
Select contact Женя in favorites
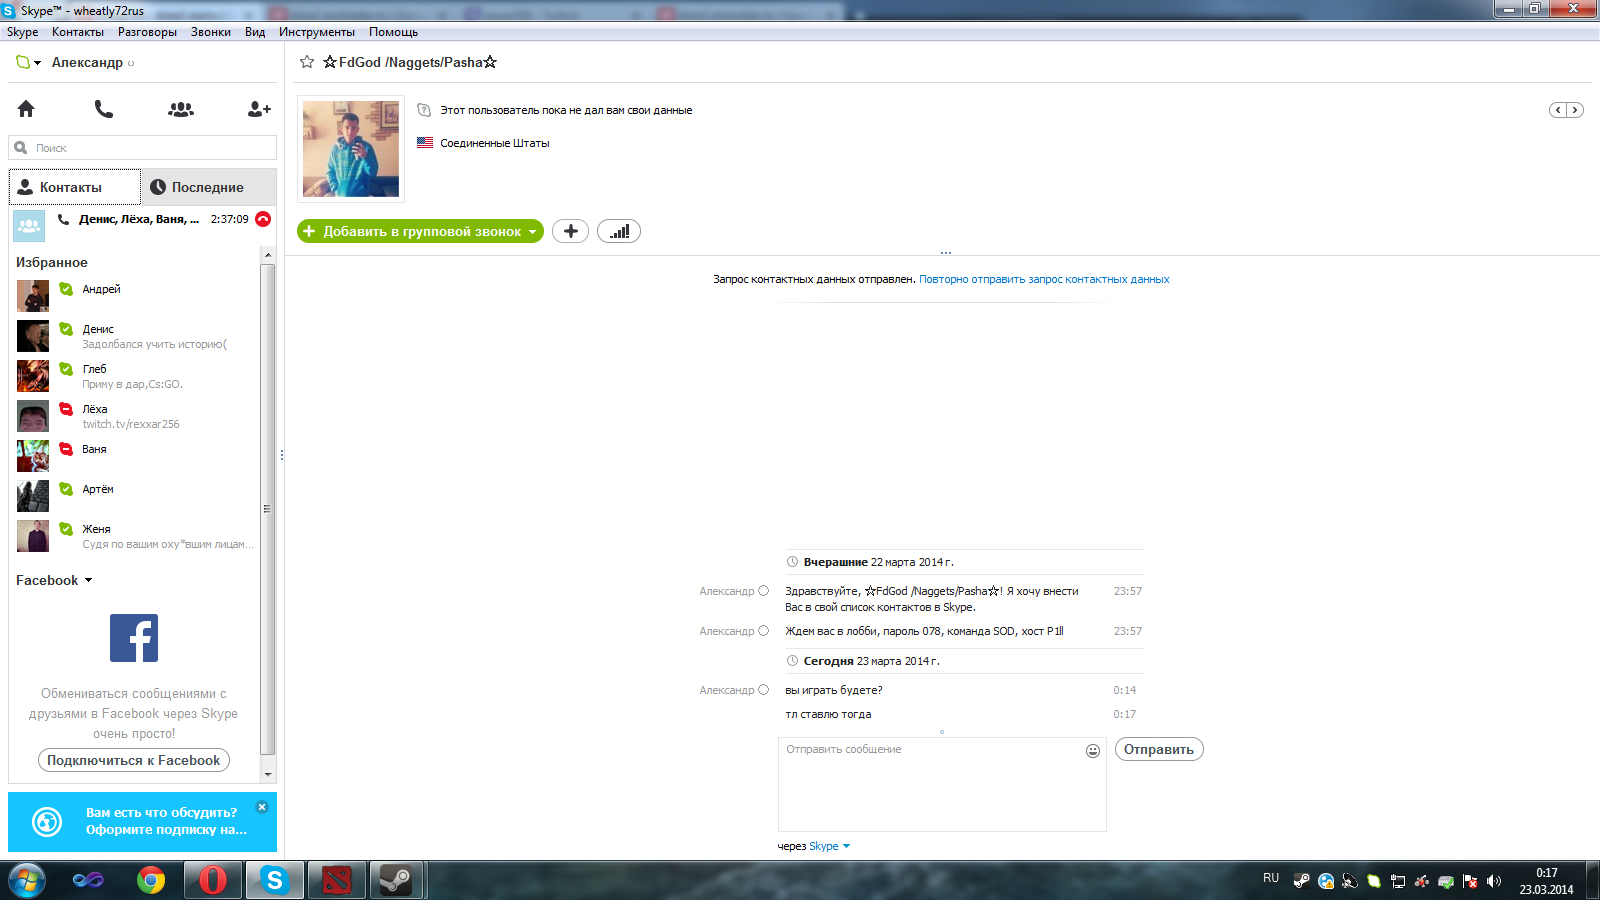tap(135, 536)
